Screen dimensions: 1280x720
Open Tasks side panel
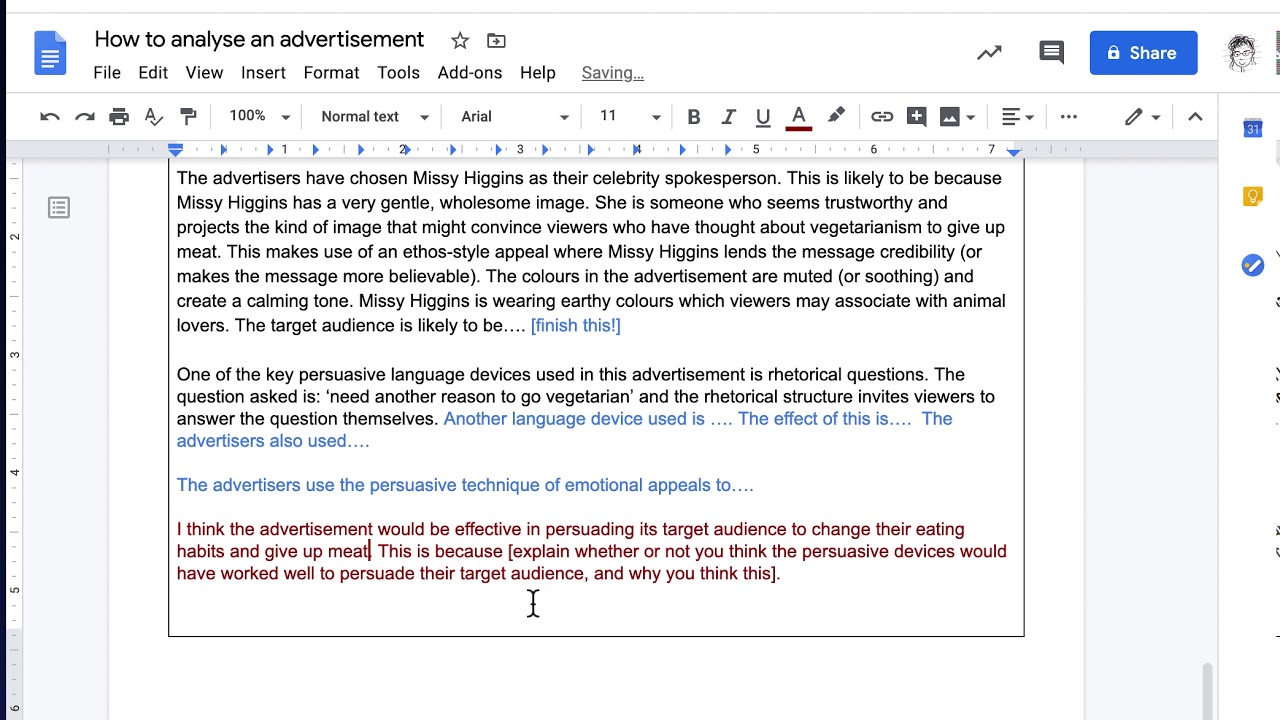[1253, 265]
